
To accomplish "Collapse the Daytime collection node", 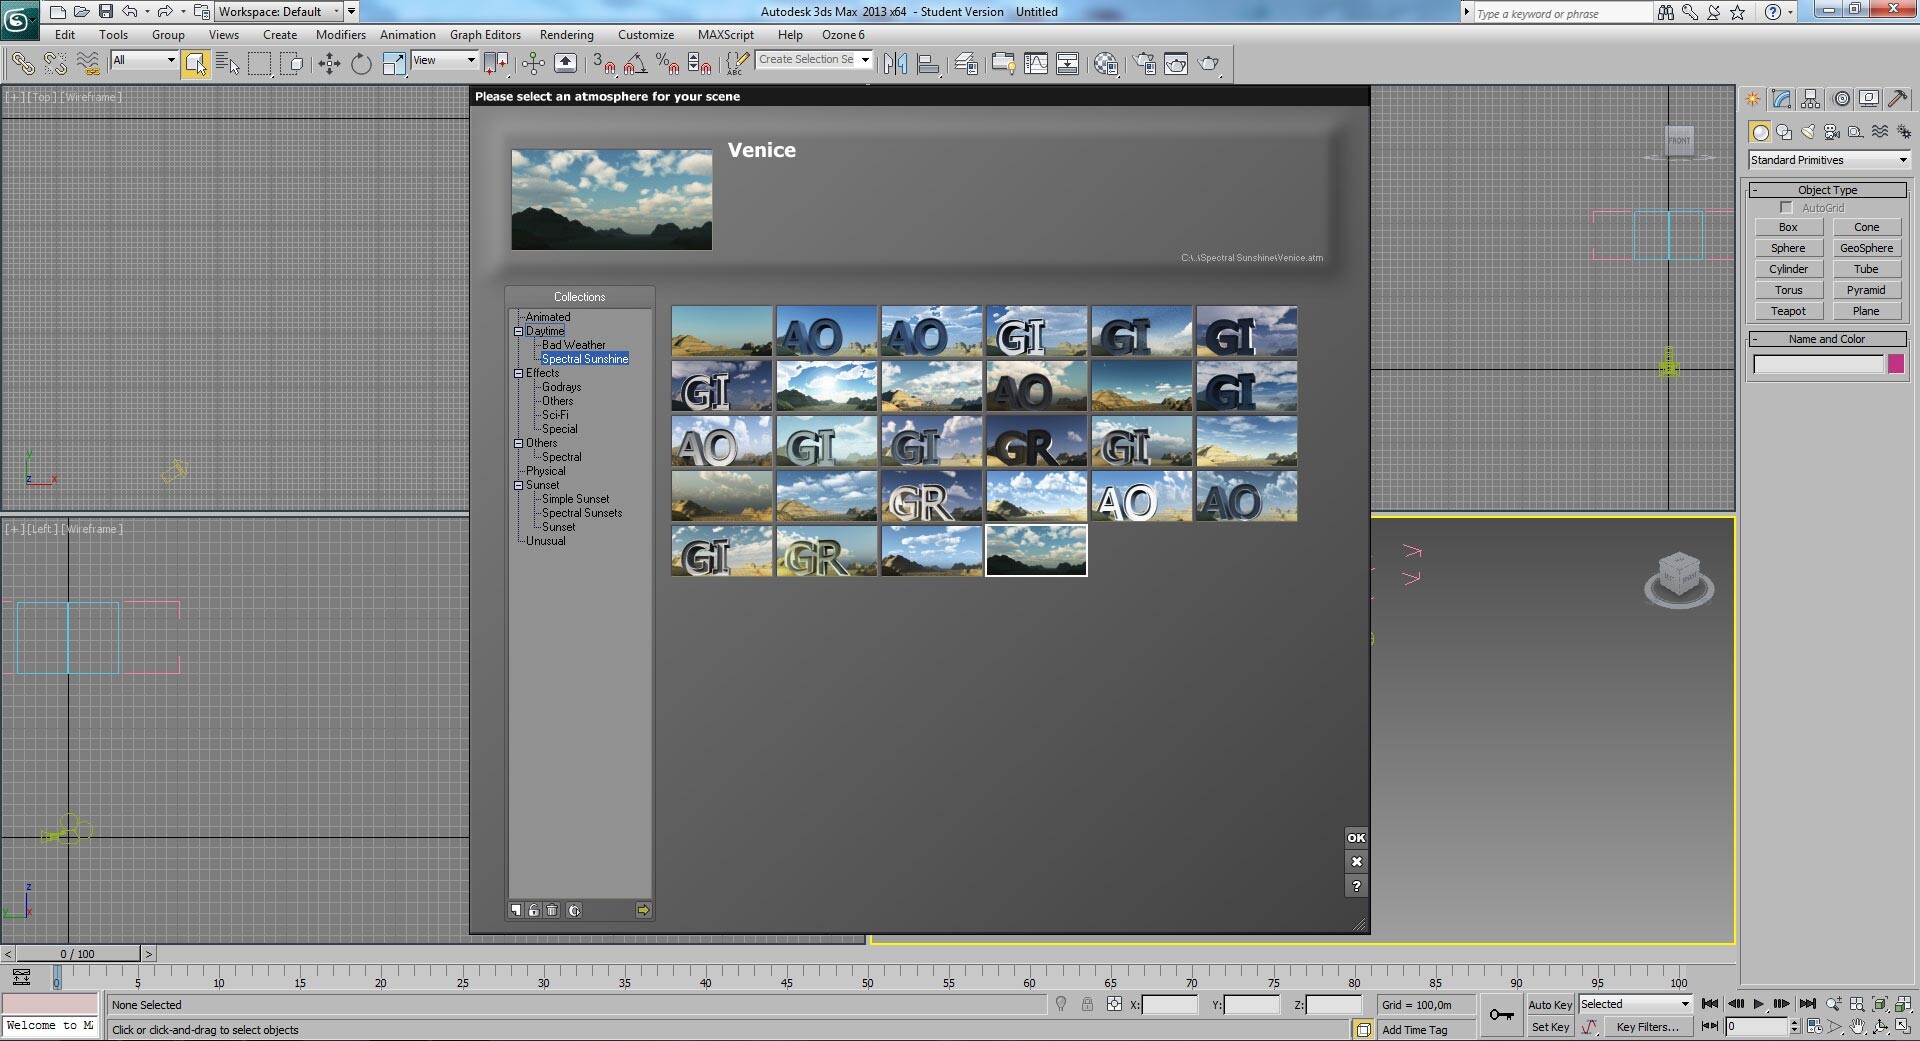I will (519, 331).
